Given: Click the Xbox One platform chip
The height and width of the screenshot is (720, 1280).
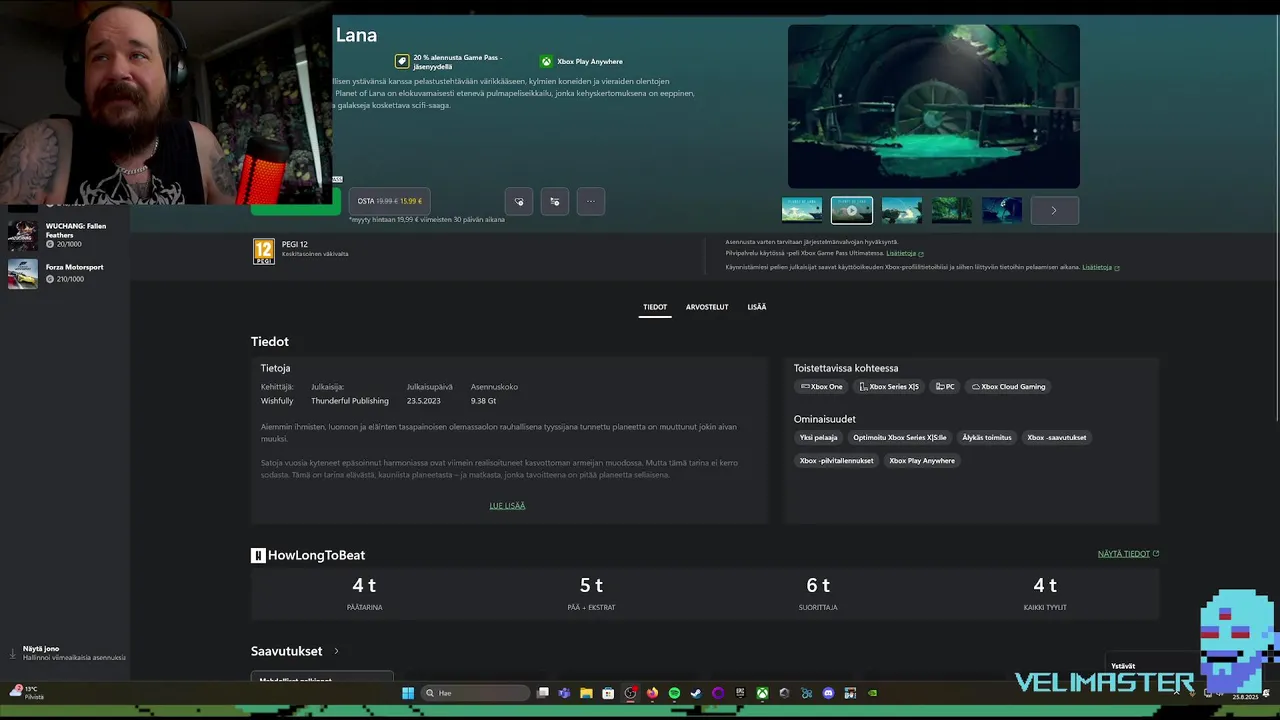Looking at the screenshot, I should pyautogui.click(x=822, y=387).
